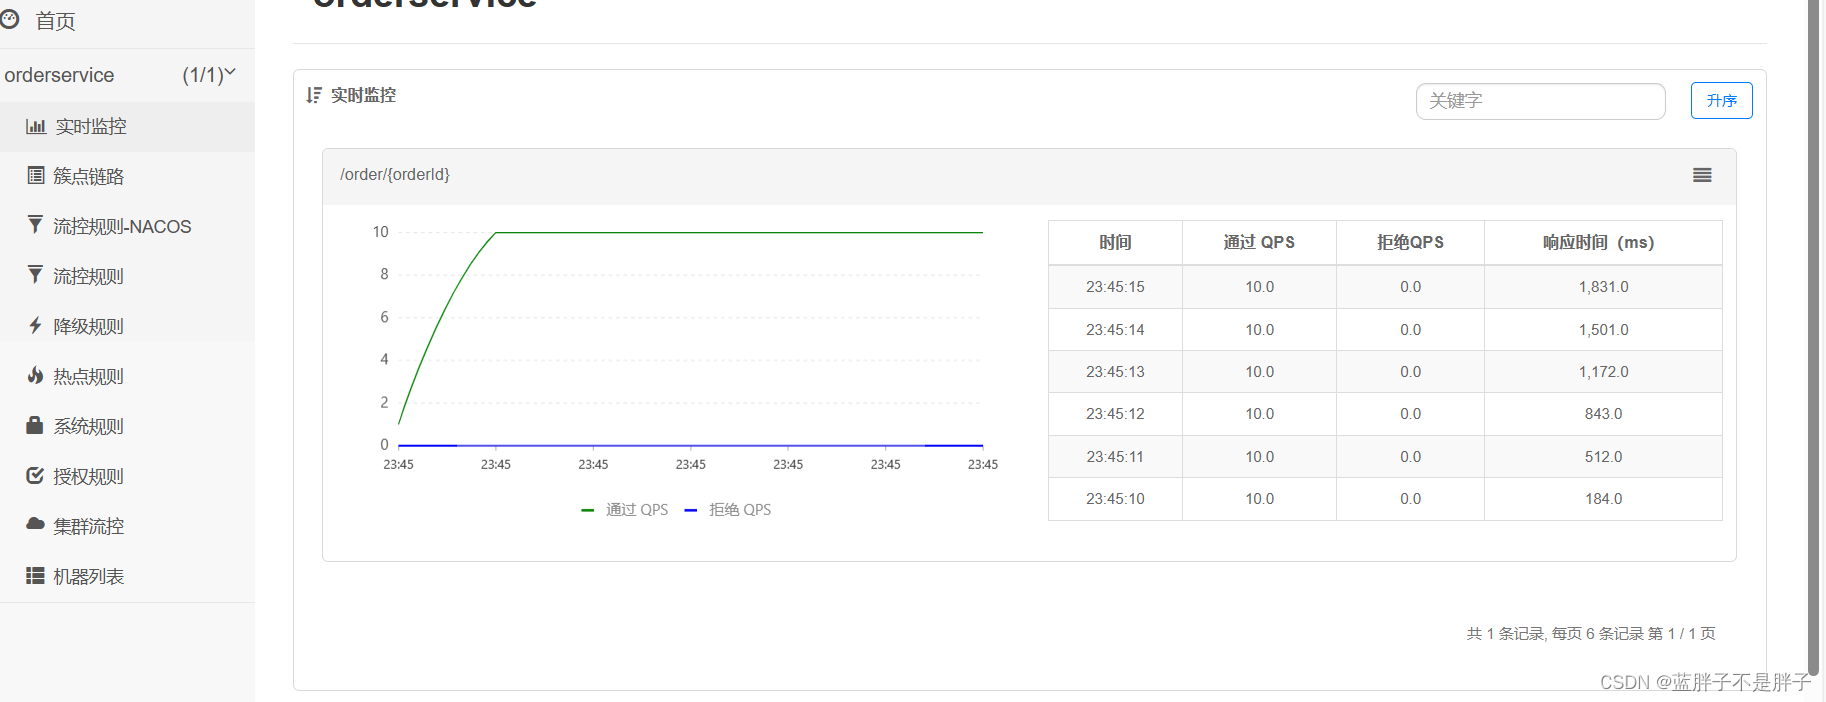Select the 23:45:15 time cell
This screenshot has height=702, width=1826.
[1115, 287]
